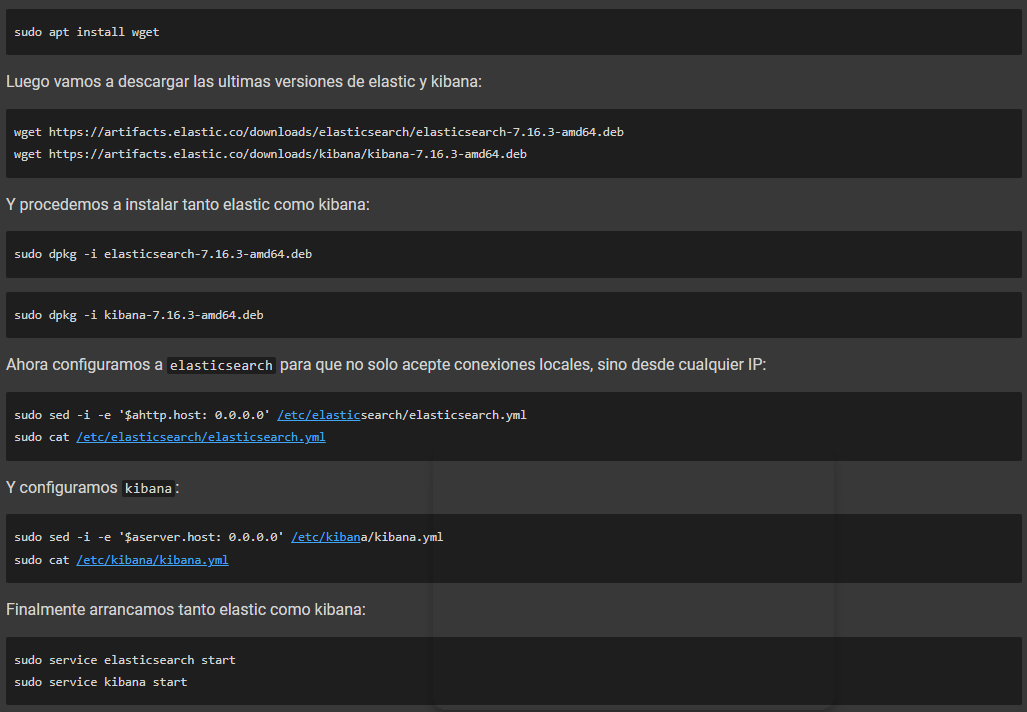
Task: Open the /etc/elasticsearch/elasticsearch.yml link
Action: pyautogui.click(x=201, y=436)
